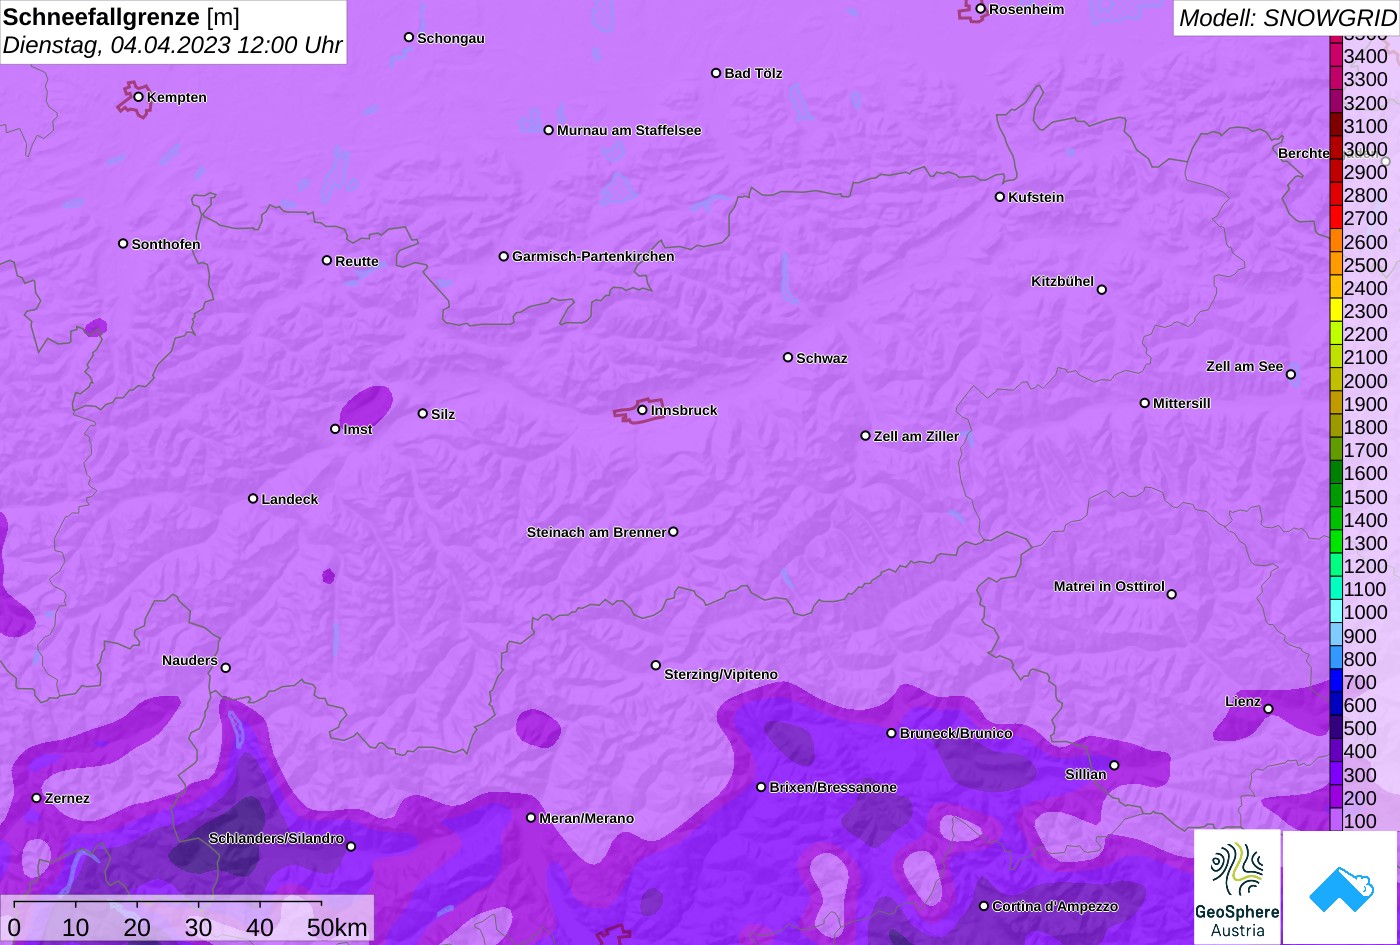Image resolution: width=1400 pixels, height=945 pixels.
Task: Click the '1200' legend value
Action: pos(1365,566)
